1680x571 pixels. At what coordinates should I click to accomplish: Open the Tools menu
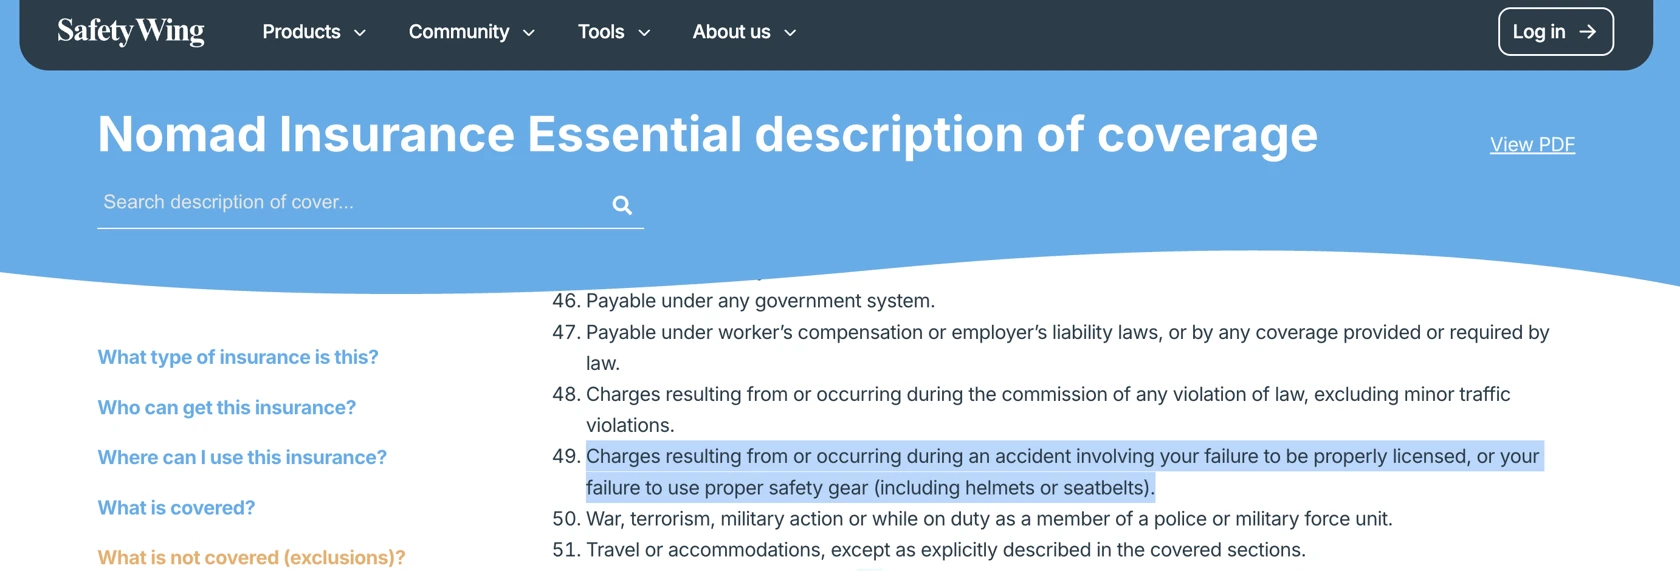coord(614,32)
